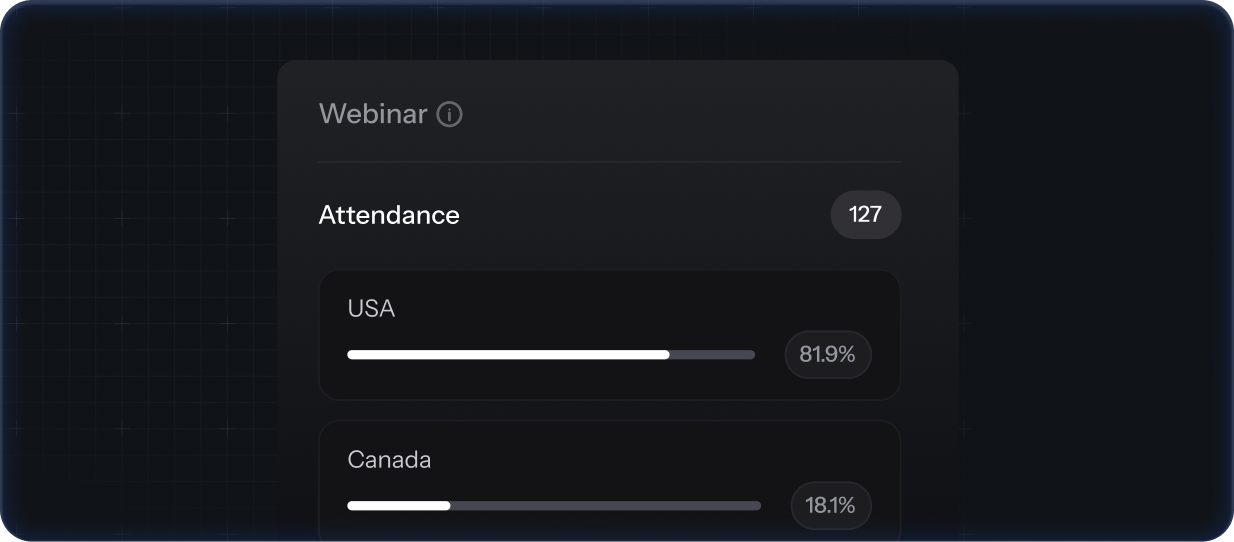Viewport: 1234px width, 542px height.
Task: Click the divider line under Webinar heading
Action: point(609,162)
